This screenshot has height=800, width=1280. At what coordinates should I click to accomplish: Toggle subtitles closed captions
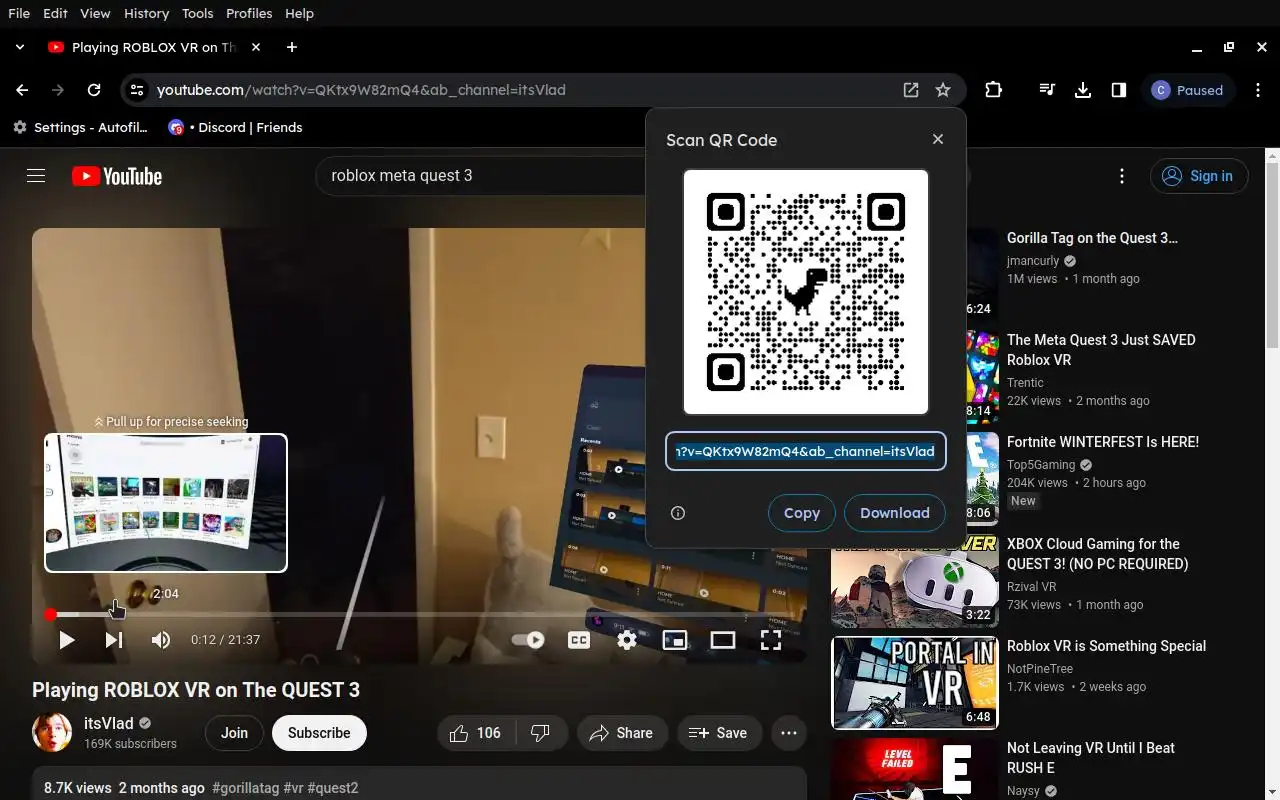tap(579, 640)
